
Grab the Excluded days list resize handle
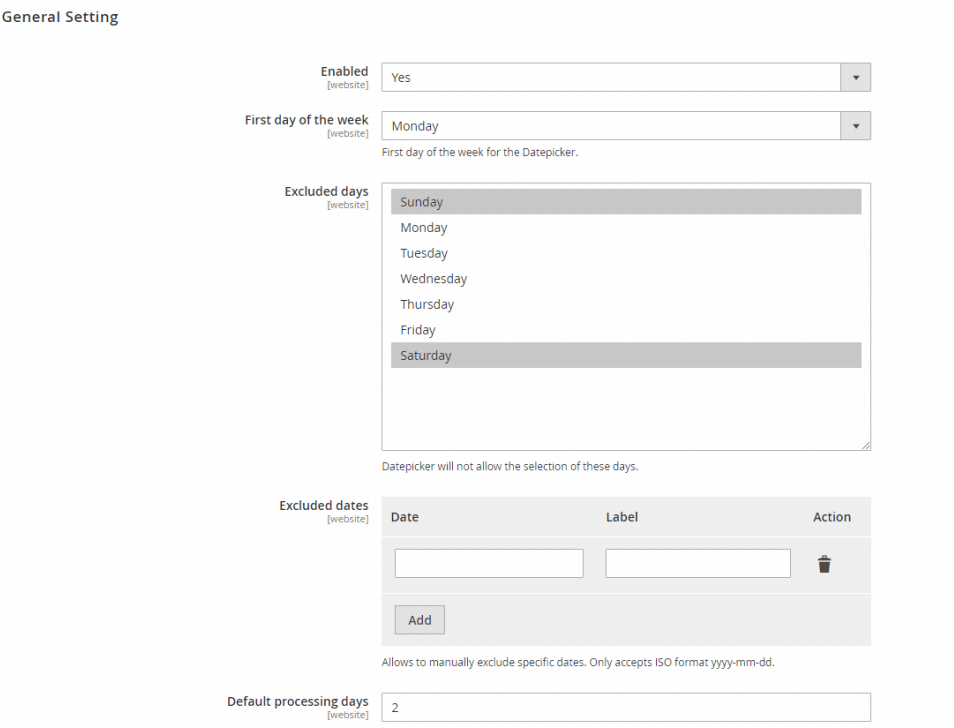point(866,446)
